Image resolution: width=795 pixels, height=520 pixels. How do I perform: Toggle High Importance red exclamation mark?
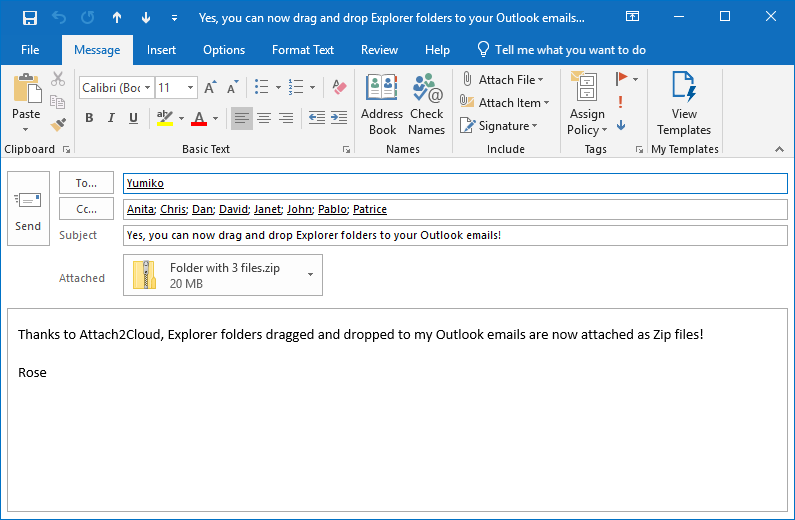[x=621, y=102]
